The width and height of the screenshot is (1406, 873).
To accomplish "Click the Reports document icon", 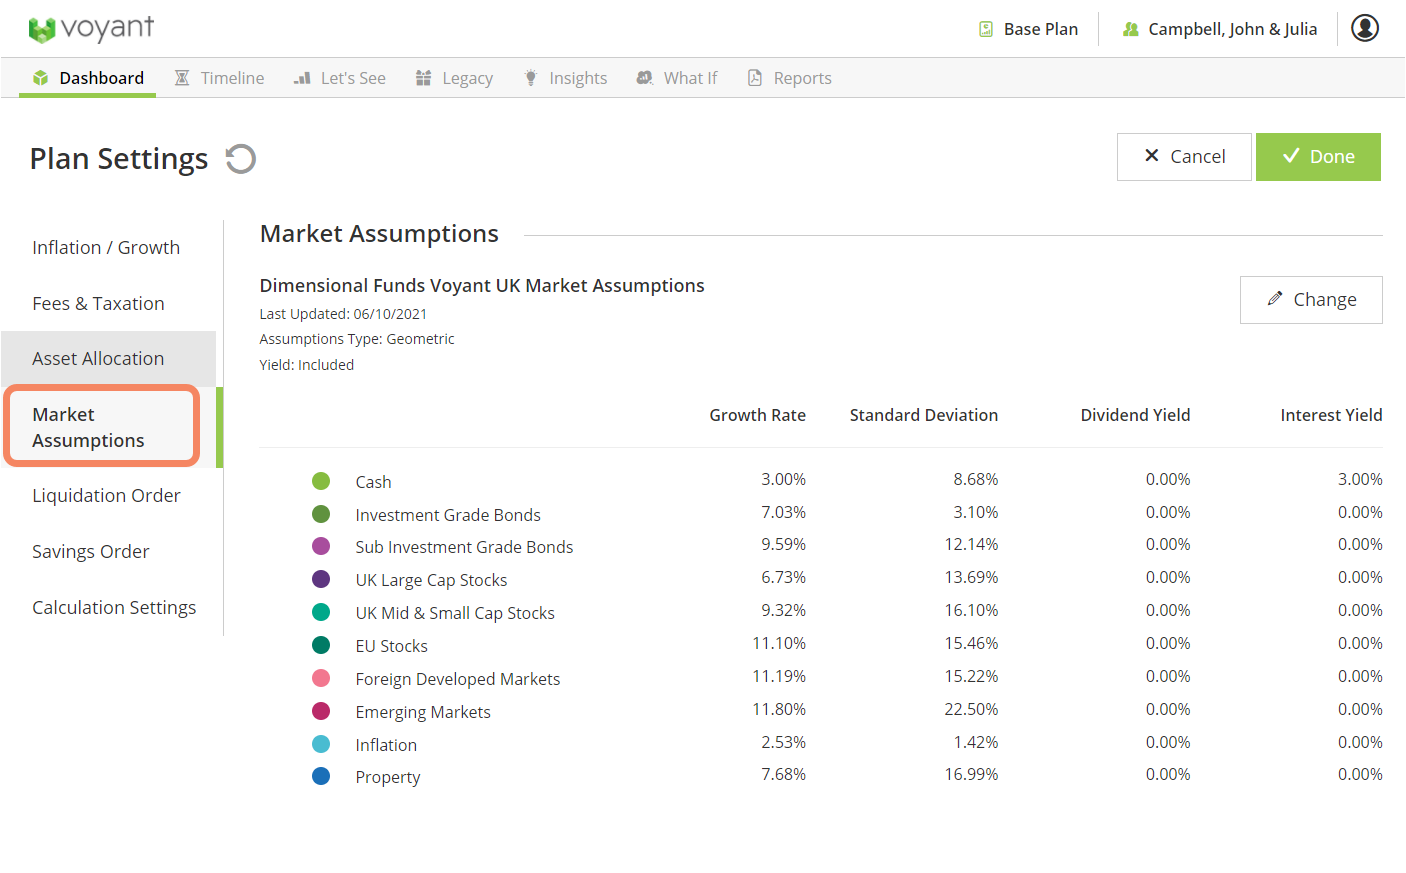I will (755, 78).
